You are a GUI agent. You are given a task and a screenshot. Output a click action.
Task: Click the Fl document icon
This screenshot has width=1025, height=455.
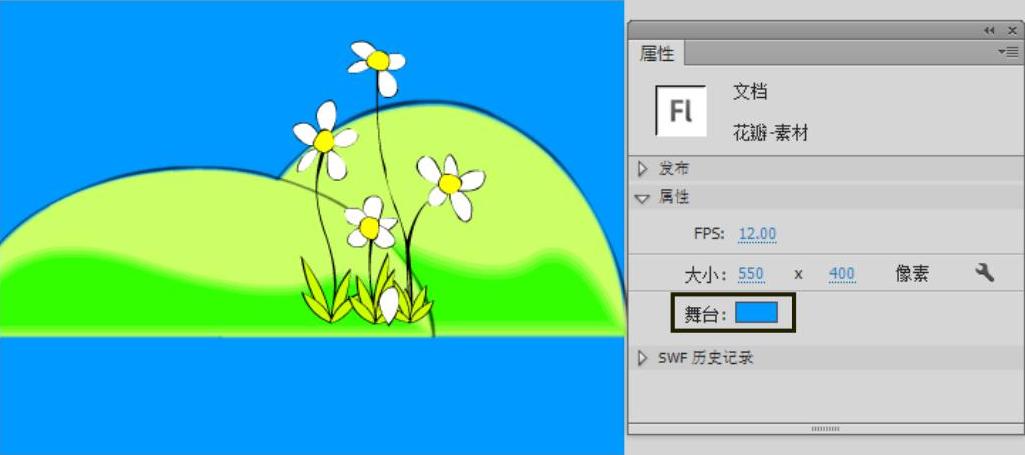point(681,110)
